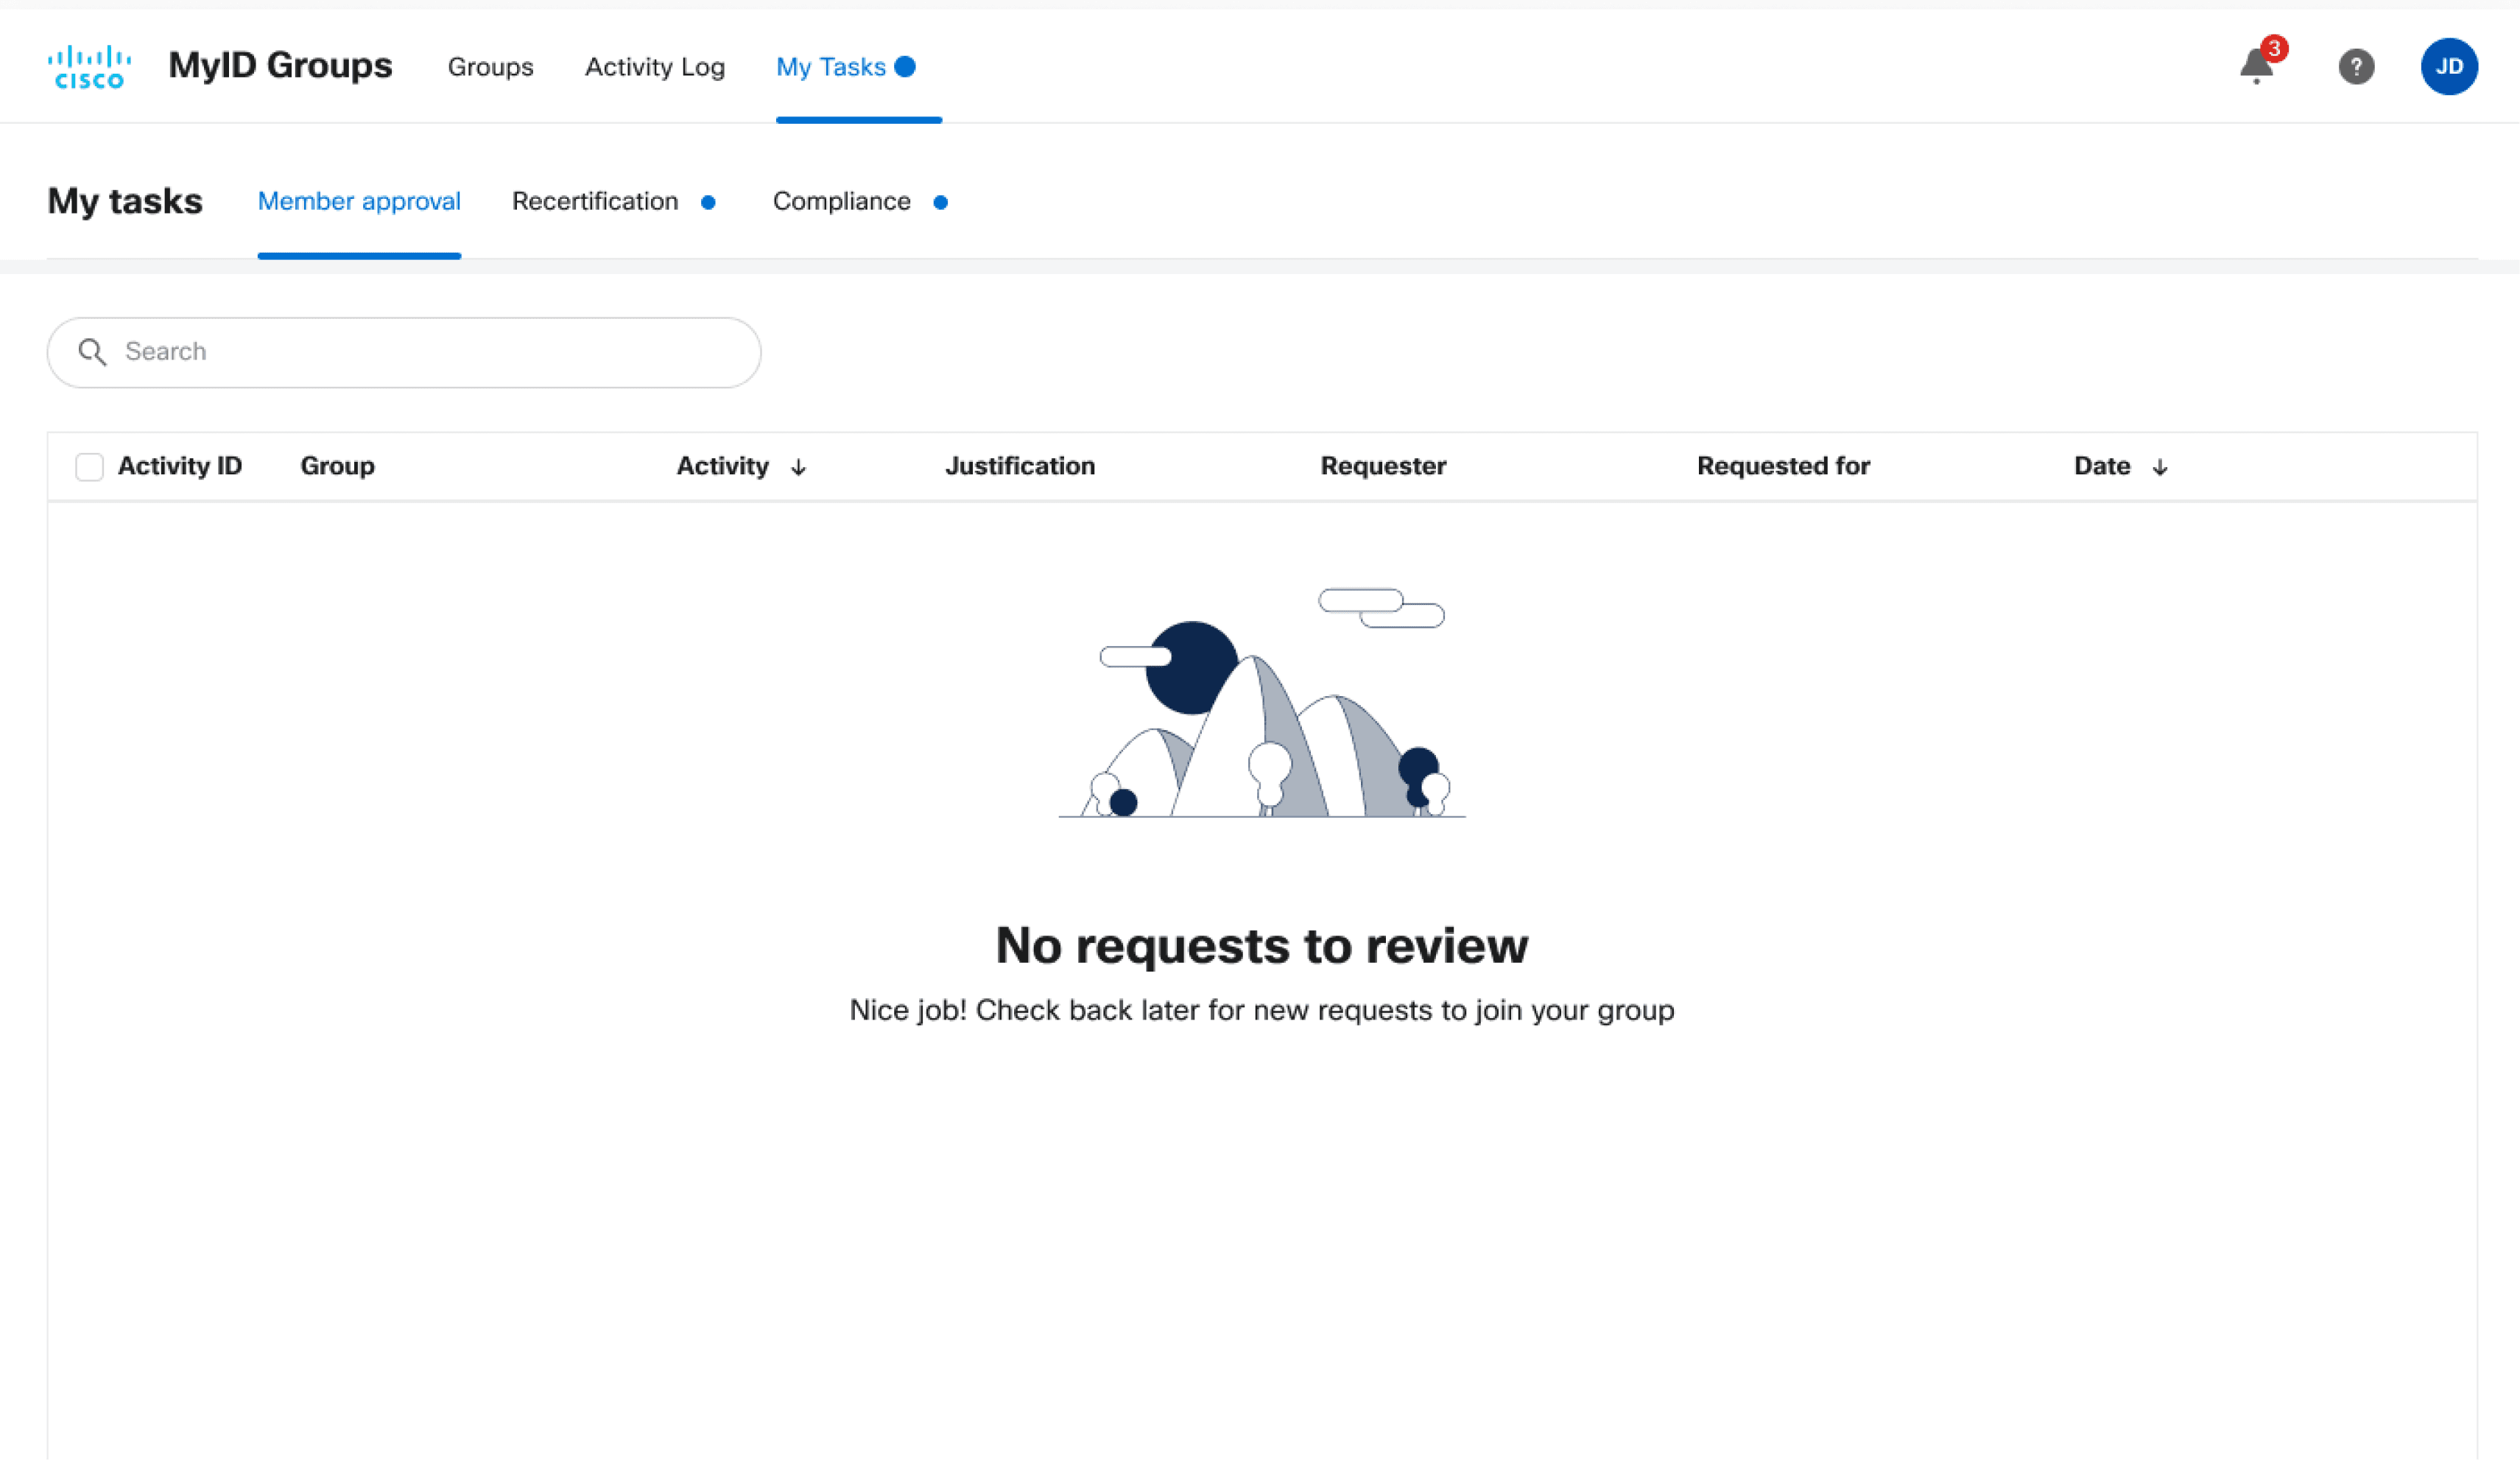Open the JD user avatar menu
The height and width of the screenshot is (1460, 2520).
[2448, 67]
